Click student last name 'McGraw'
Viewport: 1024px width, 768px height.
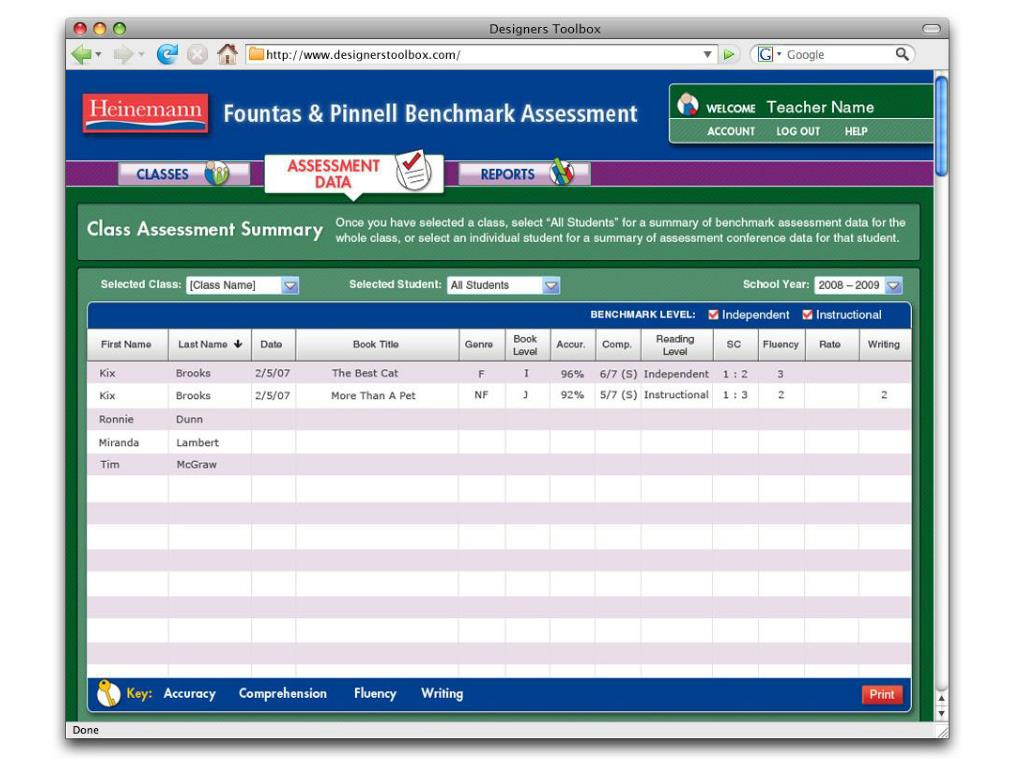click(x=196, y=464)
